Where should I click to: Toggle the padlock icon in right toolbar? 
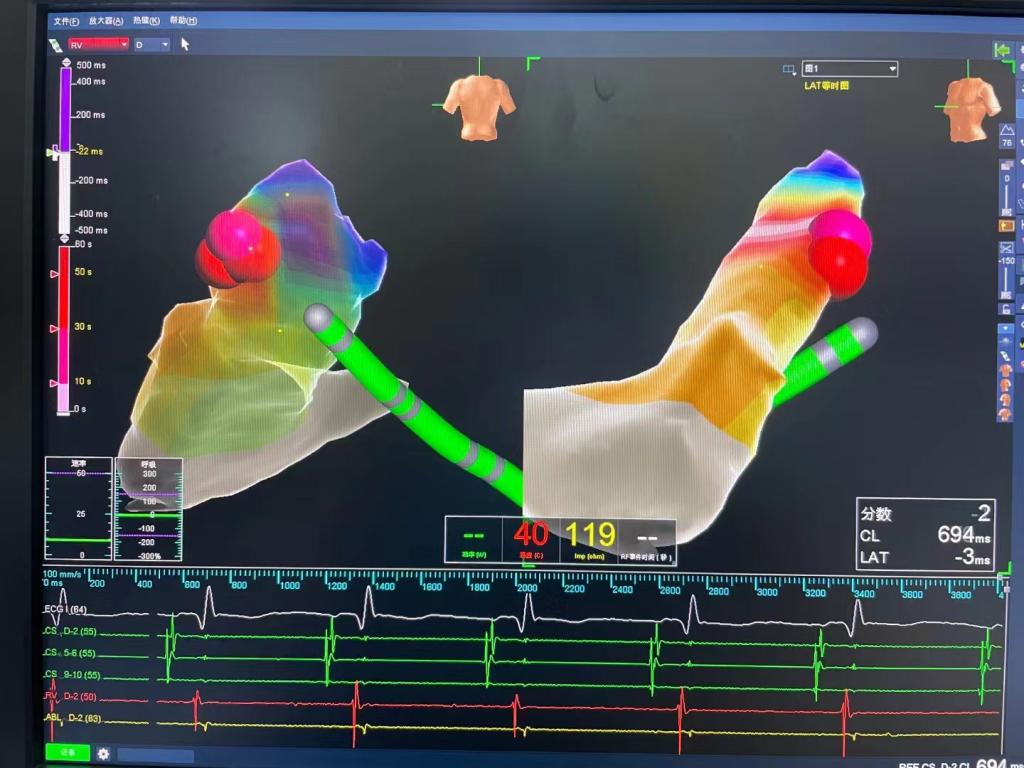1006,309
